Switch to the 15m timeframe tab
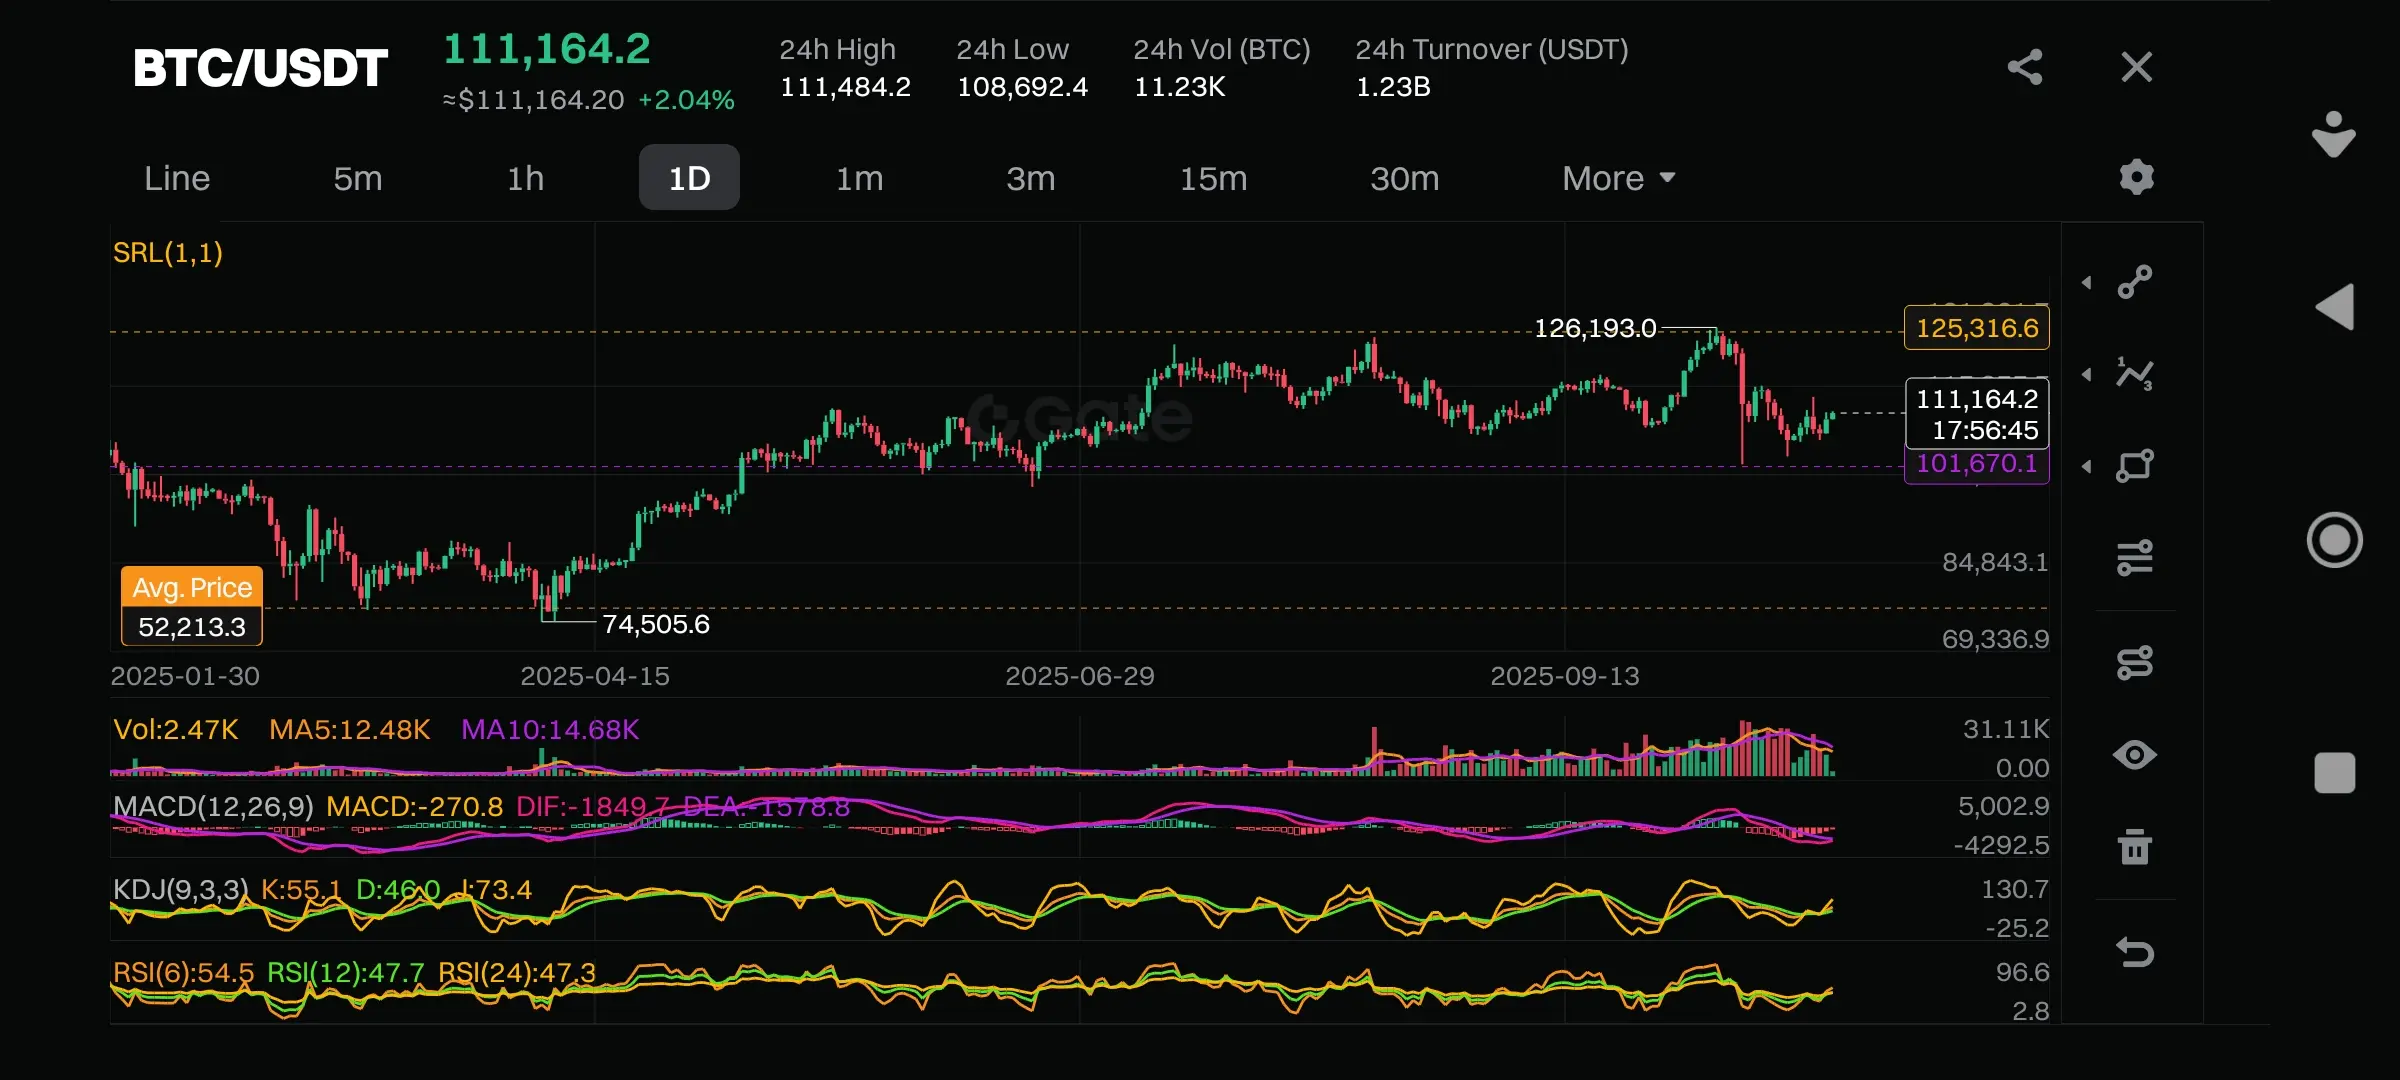 coord(1213,178)
